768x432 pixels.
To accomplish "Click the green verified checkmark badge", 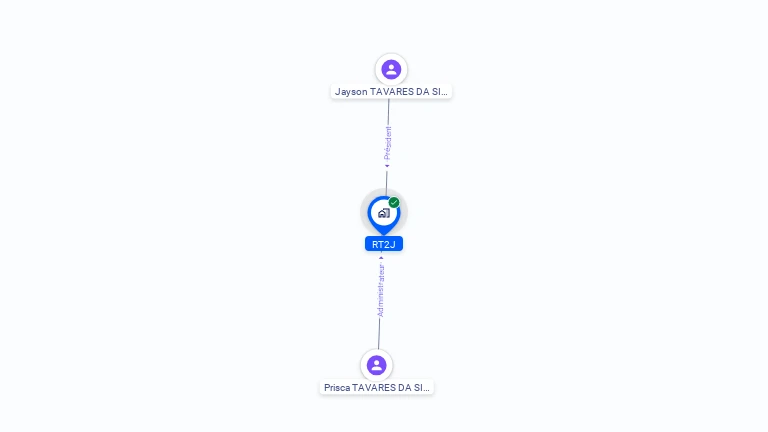I will [x=394, y=202].
